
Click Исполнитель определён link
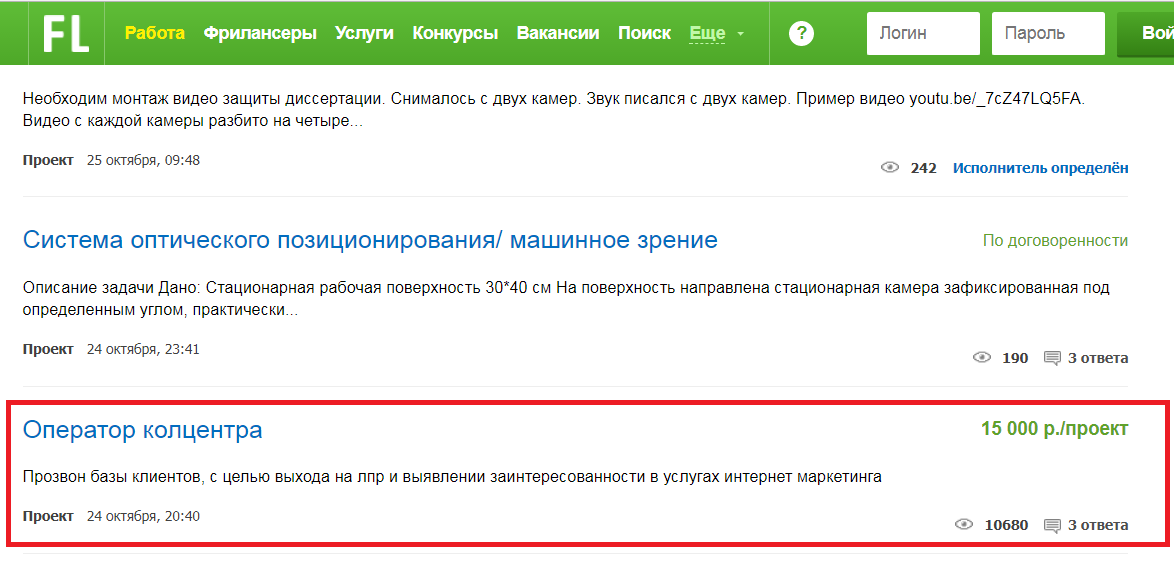(1040, 168)
